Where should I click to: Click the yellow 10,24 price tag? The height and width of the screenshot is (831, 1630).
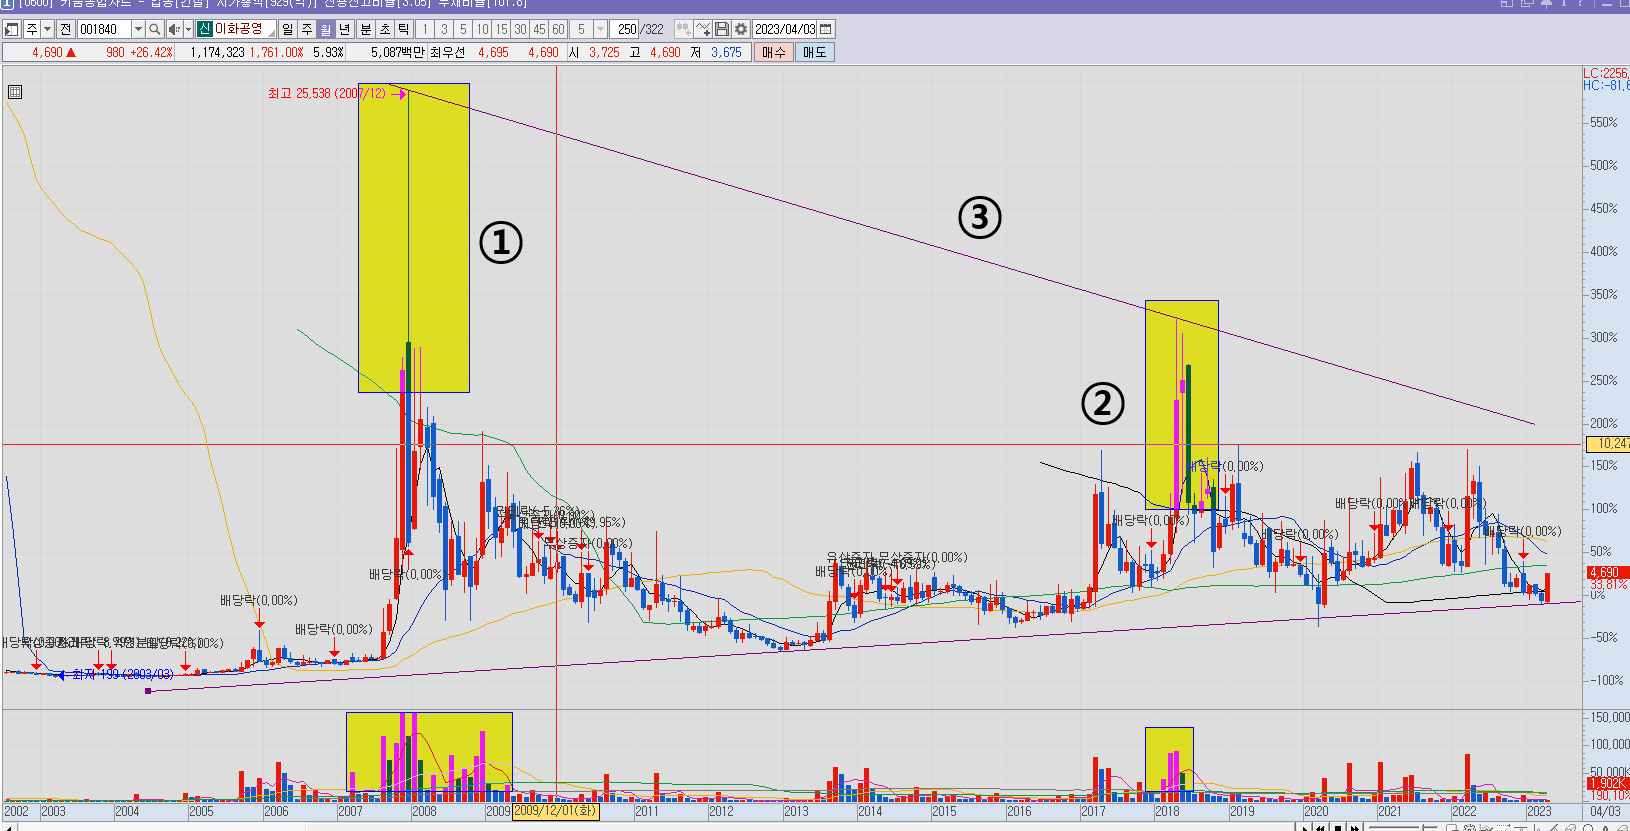pos(1609,443)
